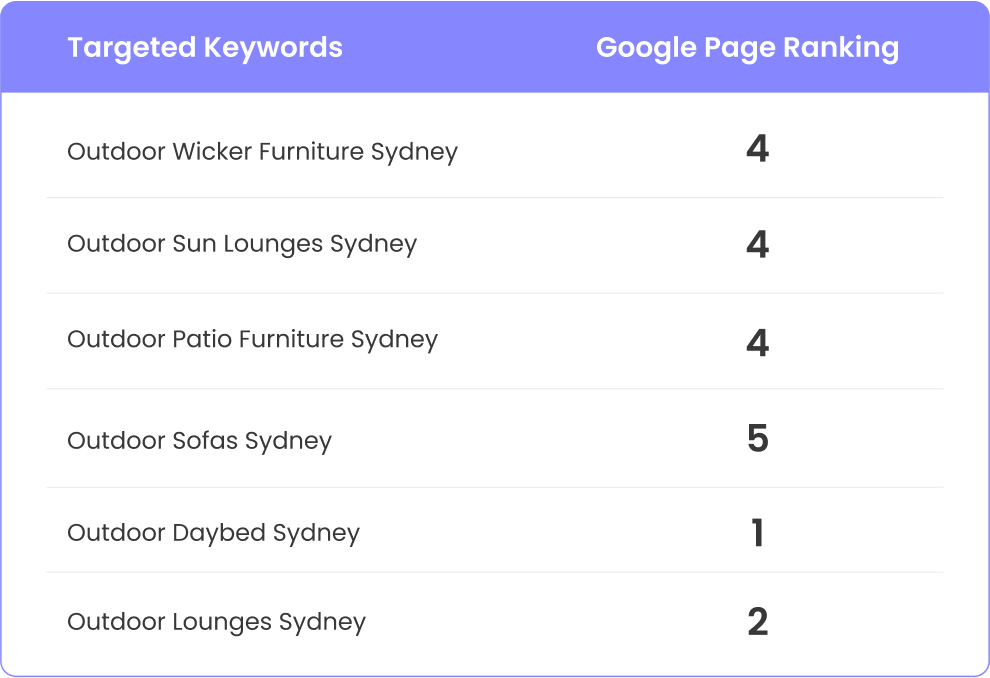Image resolution: width=990 pixels, height=678 pixels.
Task: Click the word Wicker in first row
Action: tap(212, 152)
